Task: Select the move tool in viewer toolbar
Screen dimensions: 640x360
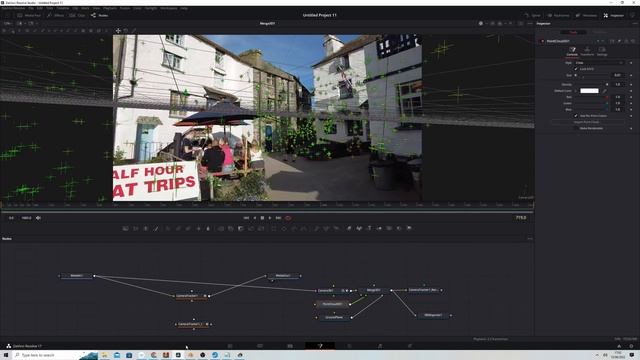Action: click(x=118, y=31)
